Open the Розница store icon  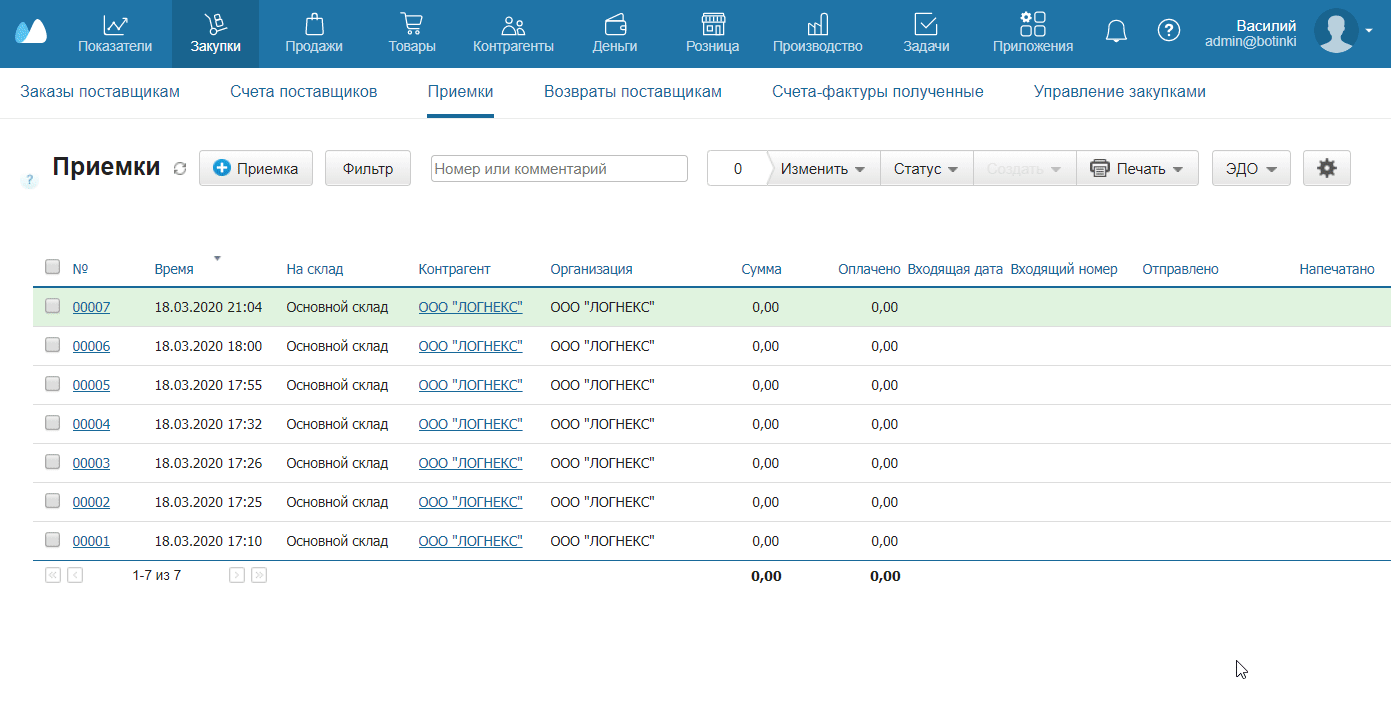[712, 25]
